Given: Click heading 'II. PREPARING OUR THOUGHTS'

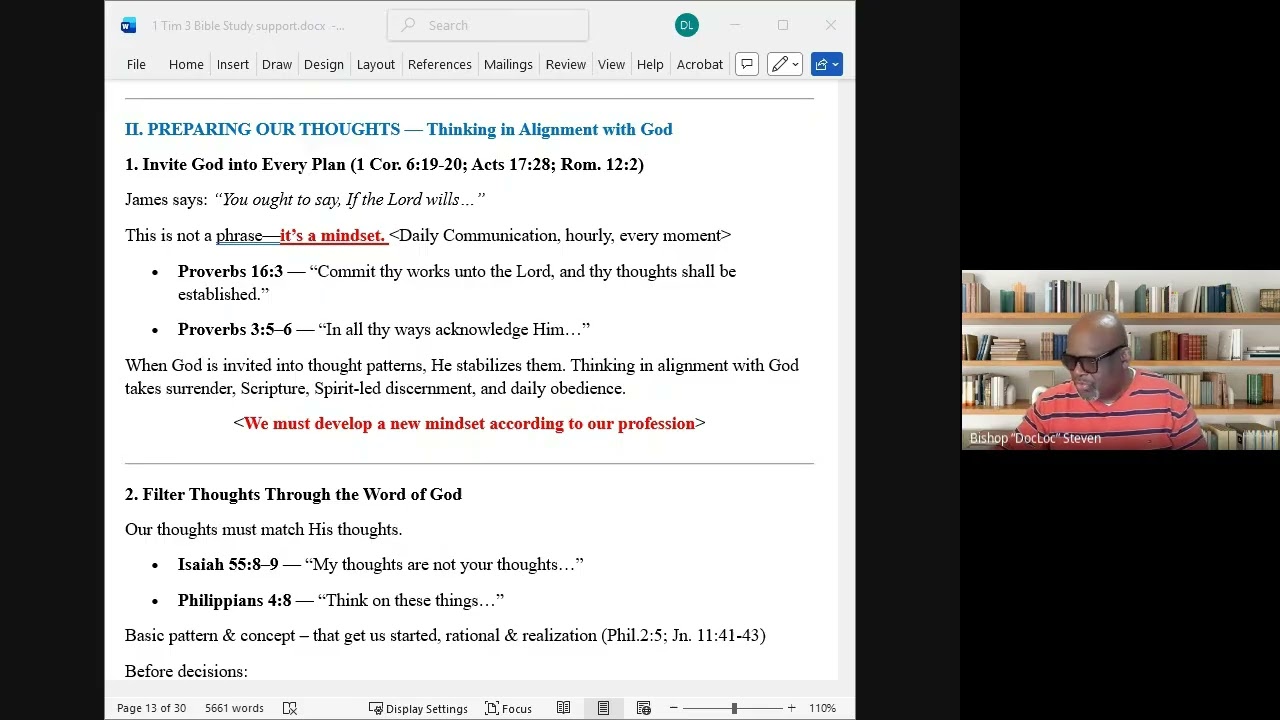Looking at the screenshot, I should [262, 129].
